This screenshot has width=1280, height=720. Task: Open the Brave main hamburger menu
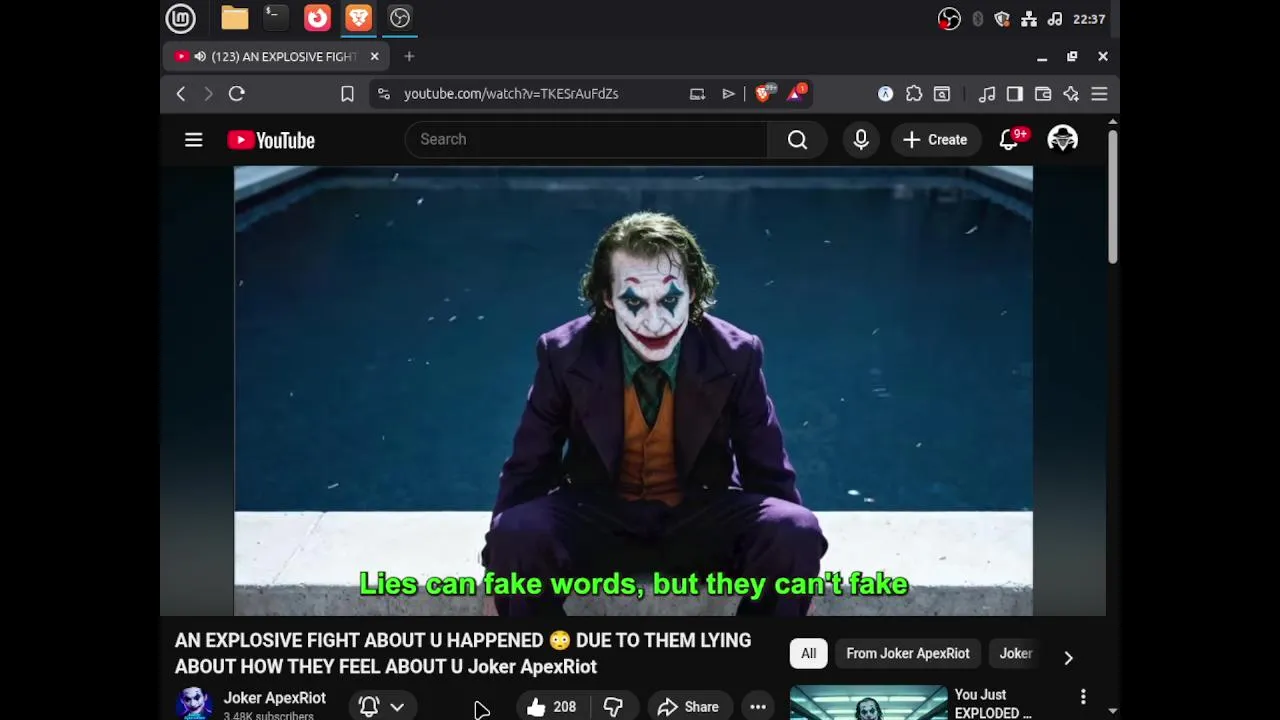[1099, 94]
